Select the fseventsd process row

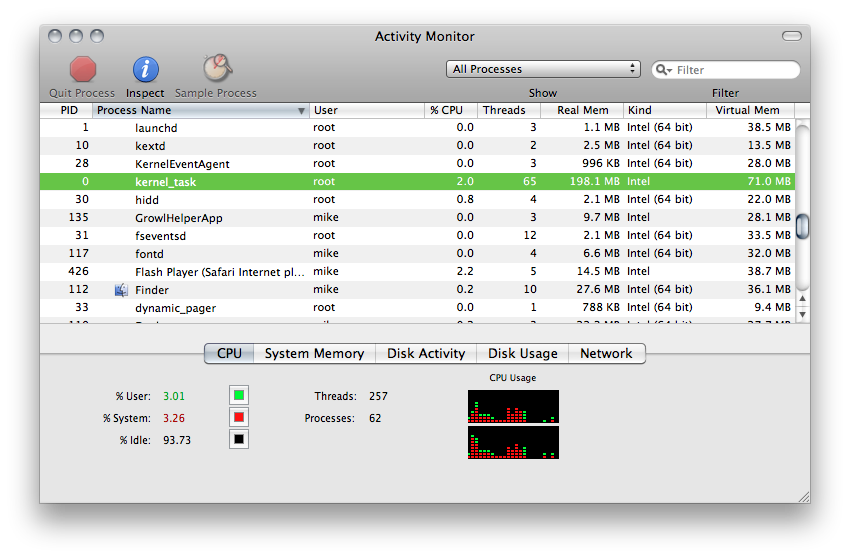pyautogui.click(x=417, y=235)
